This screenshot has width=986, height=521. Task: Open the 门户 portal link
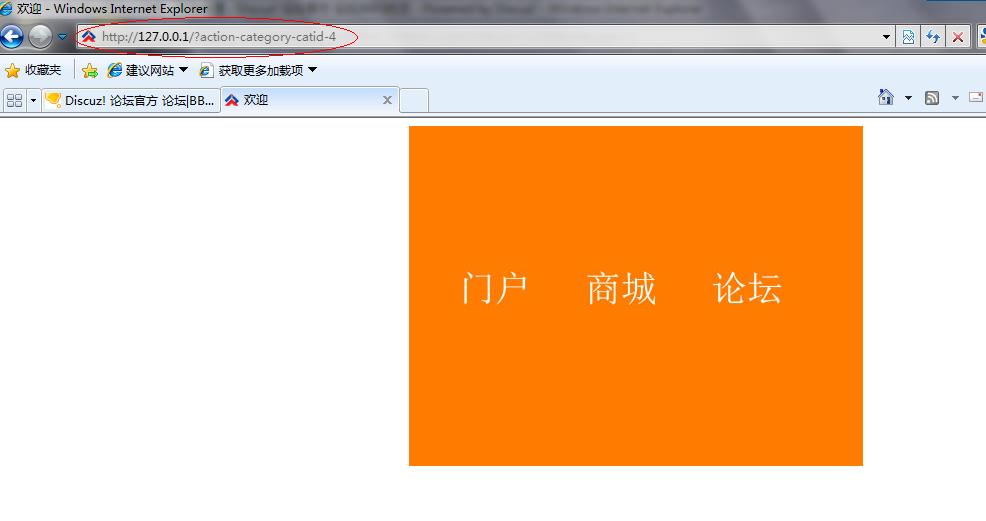[x=494, y=289]
